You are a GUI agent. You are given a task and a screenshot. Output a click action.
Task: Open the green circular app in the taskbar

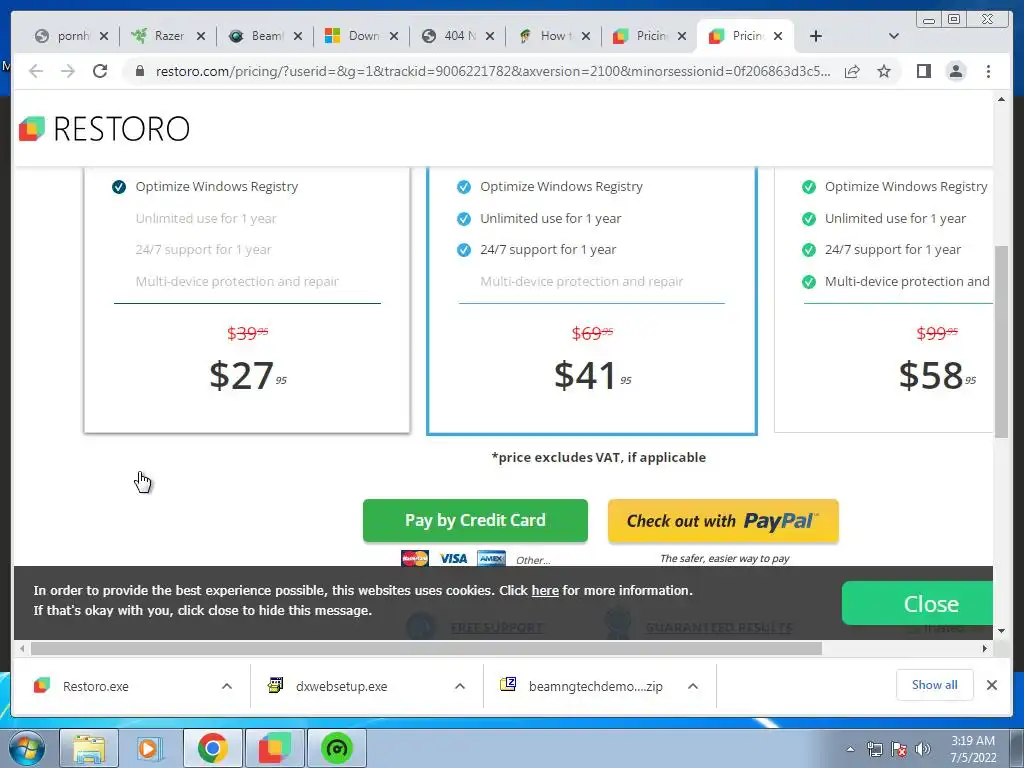click(336, 748)
